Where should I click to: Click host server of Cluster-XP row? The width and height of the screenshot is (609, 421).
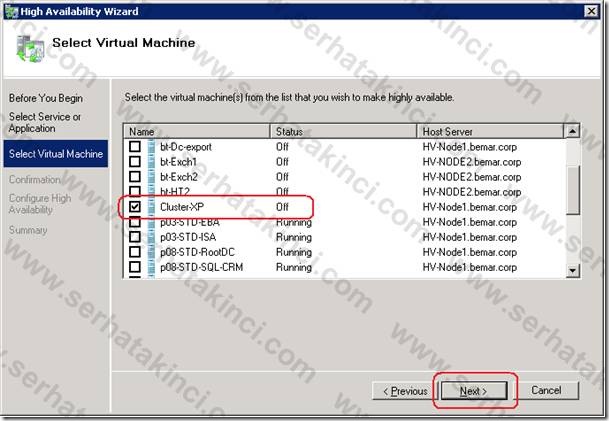point(470,207)
